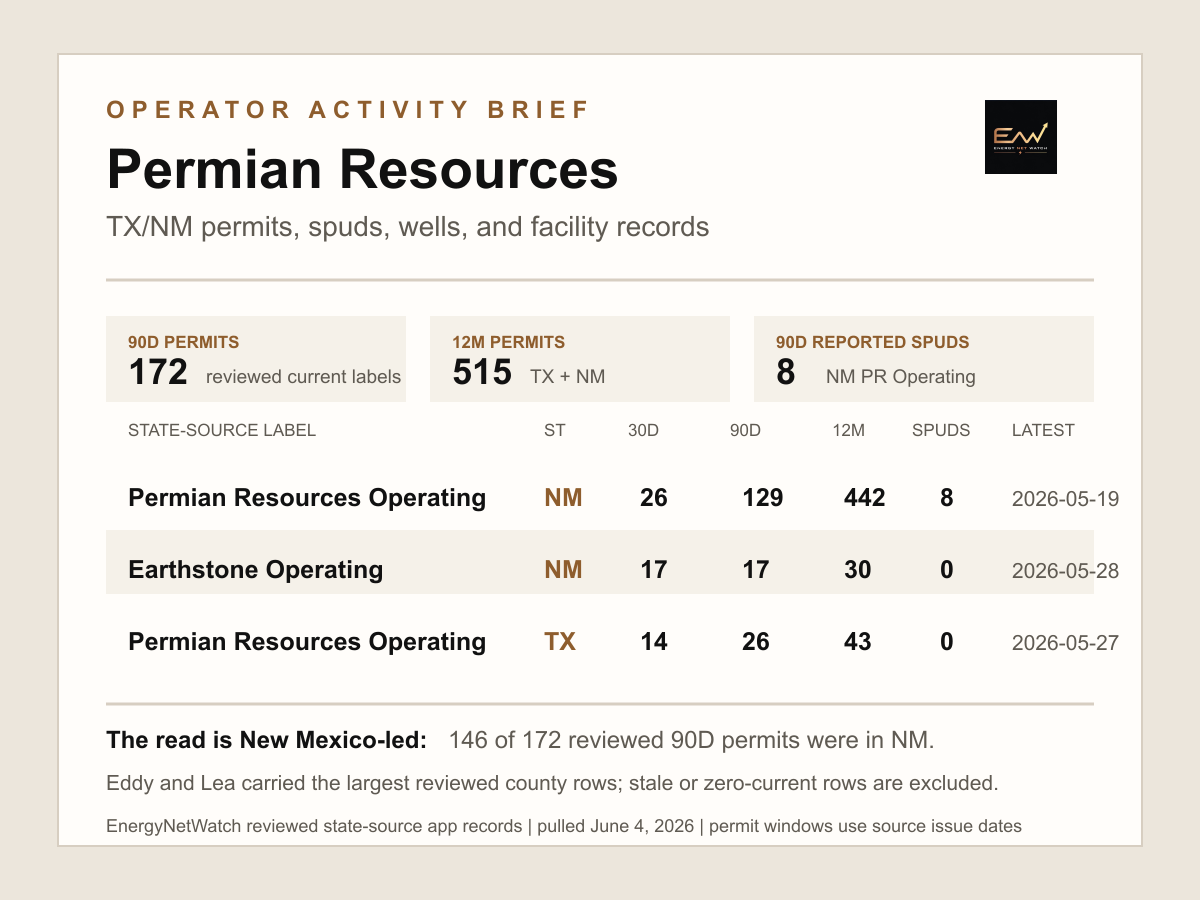The height and width of the screenshot is (900, 1200).
Task: Click the STATE-SOURCE LABEL column header
Action: pyautogui.click(x=222, y=431)
